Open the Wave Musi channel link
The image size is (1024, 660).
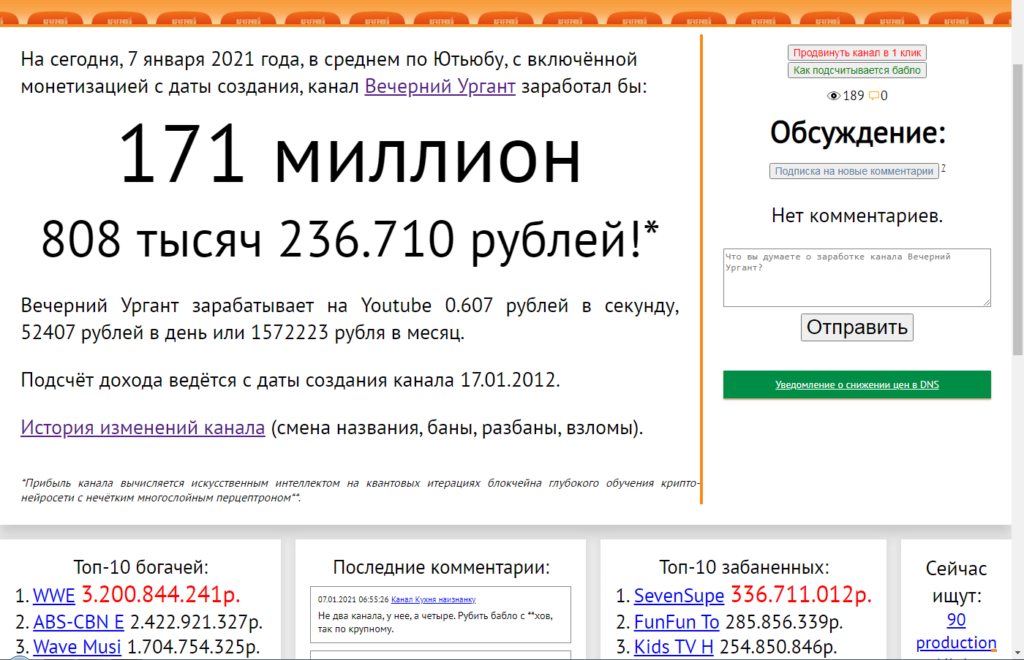click(77, 647)
